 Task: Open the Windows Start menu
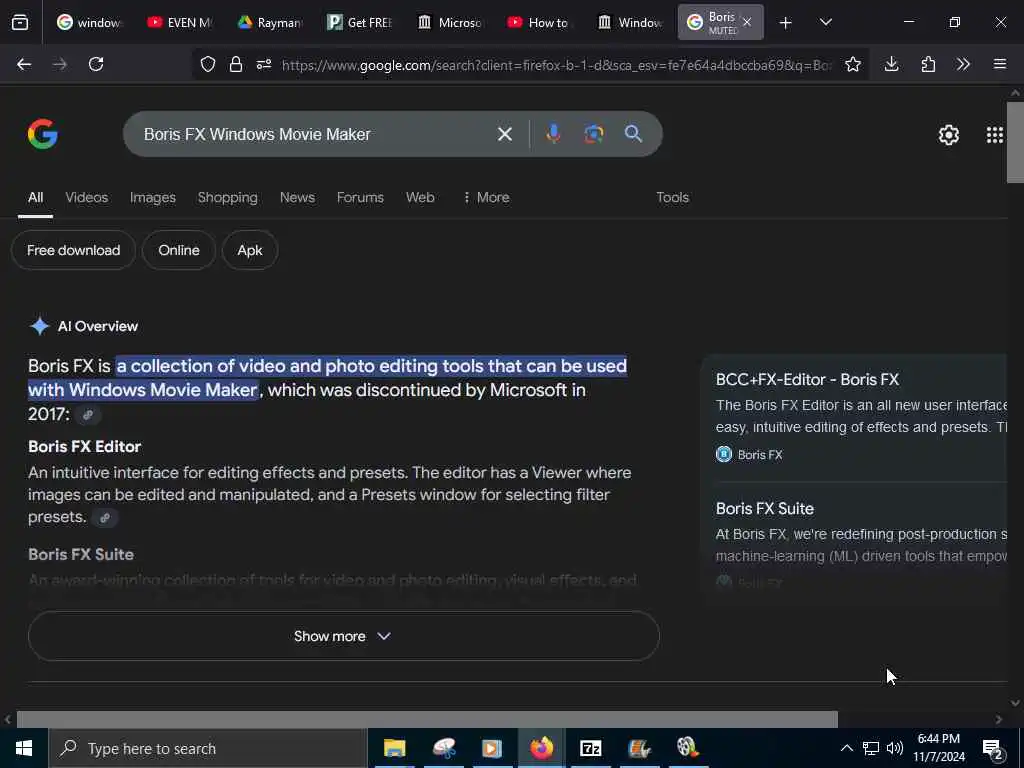coord(24,748)
